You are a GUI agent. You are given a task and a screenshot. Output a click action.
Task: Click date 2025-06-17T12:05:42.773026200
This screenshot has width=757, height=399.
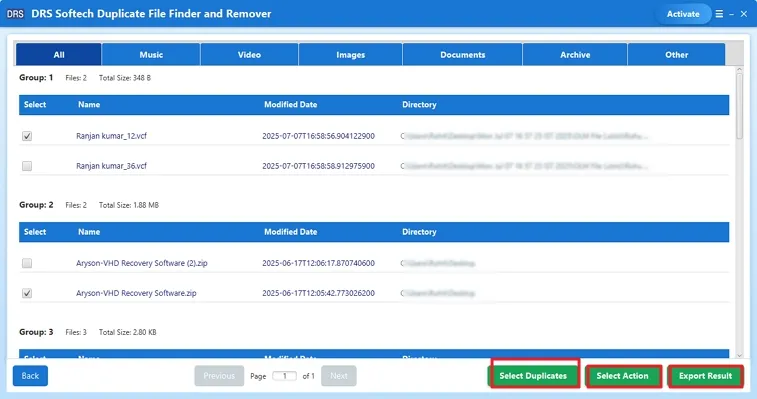319,293
